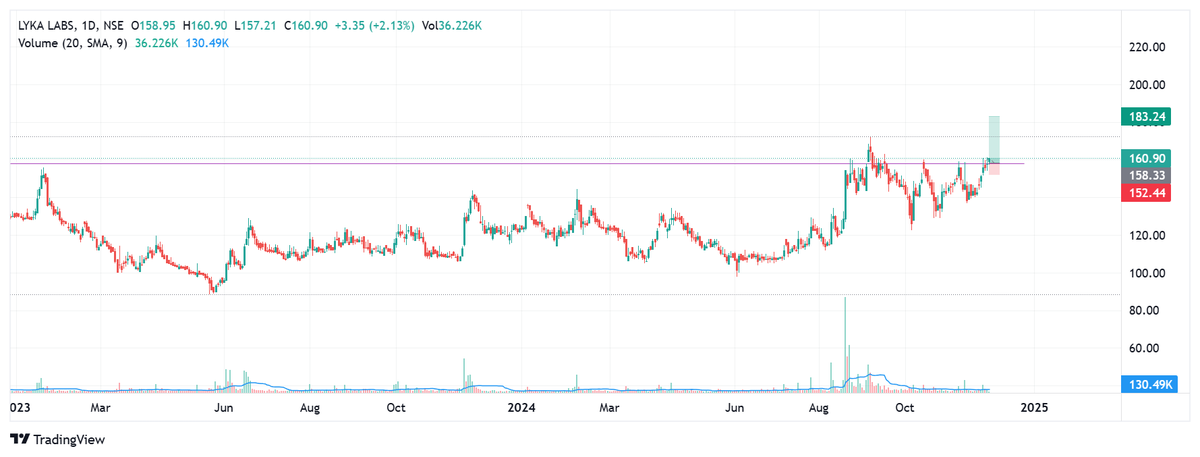Click the Jun 2023 time axis label
The width and height of the screenshot is (1200, 457).
point(224,408)
